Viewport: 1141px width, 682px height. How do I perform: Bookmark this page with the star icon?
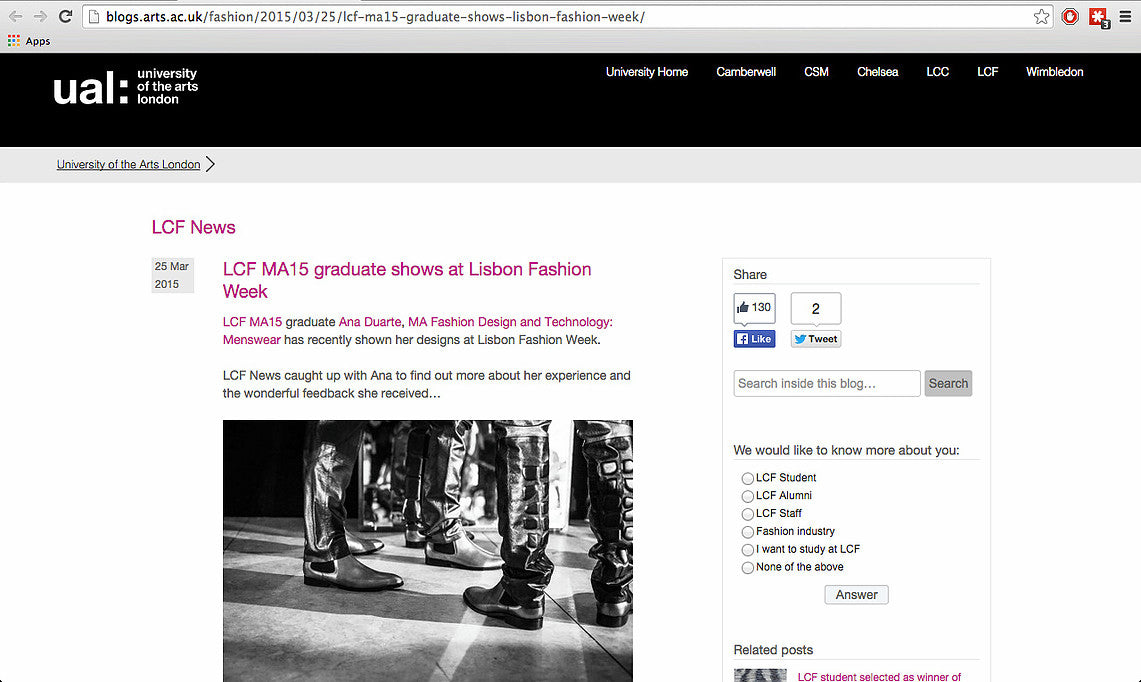pyautogui.click(x=1041, y=17)
